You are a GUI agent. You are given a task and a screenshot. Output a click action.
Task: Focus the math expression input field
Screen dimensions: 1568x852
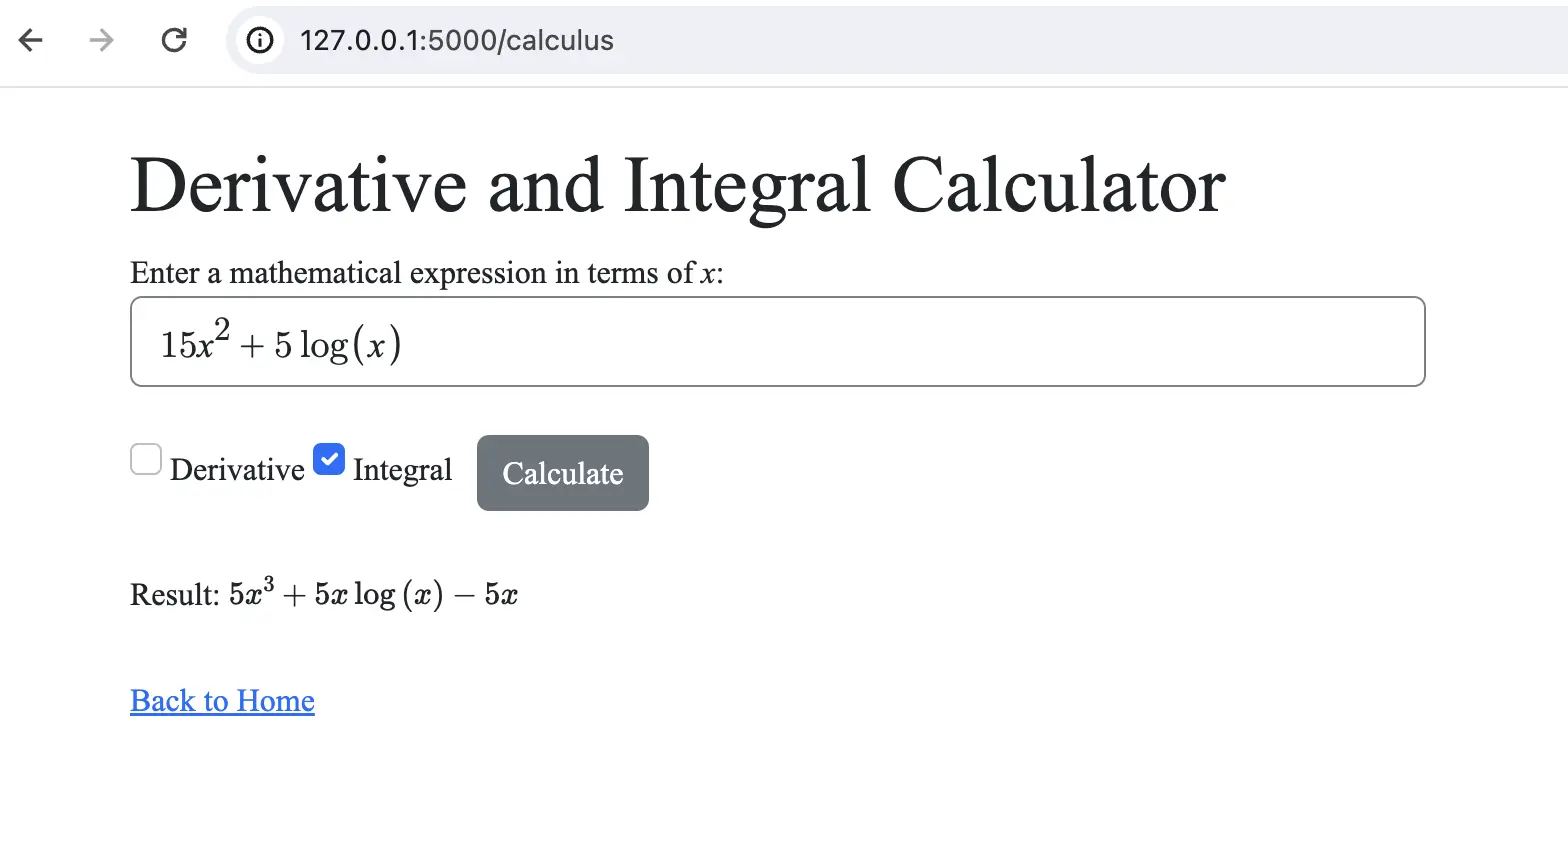[x=778, y=342]
